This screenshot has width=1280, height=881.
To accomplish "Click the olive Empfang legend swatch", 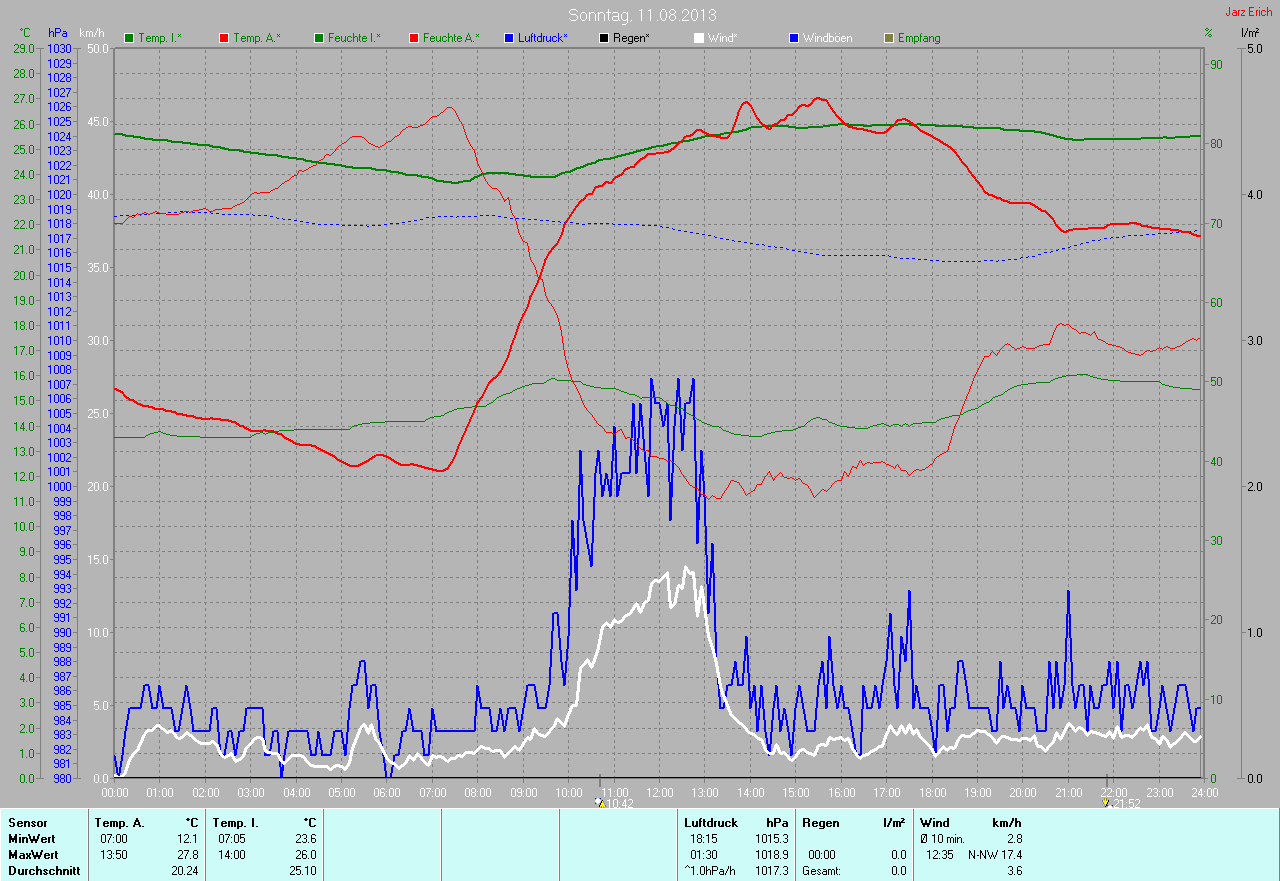I will [889, 38].
